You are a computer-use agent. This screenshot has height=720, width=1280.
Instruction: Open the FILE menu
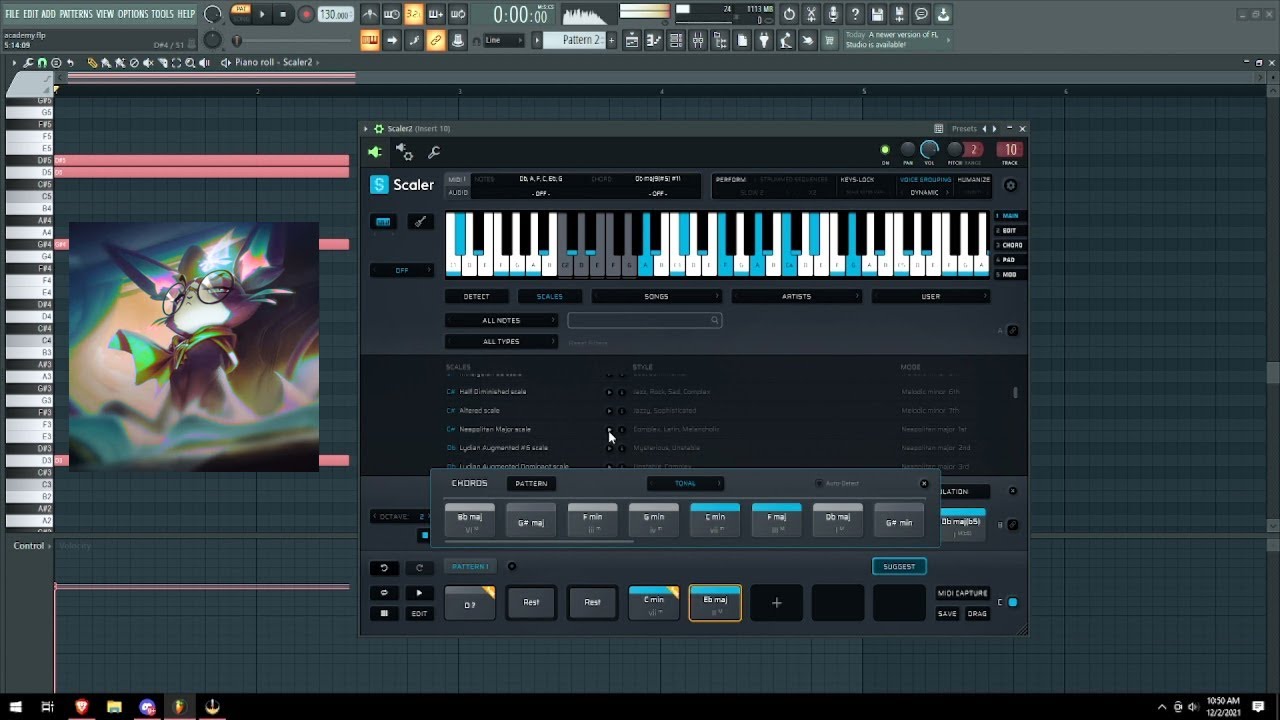(12, 14)
